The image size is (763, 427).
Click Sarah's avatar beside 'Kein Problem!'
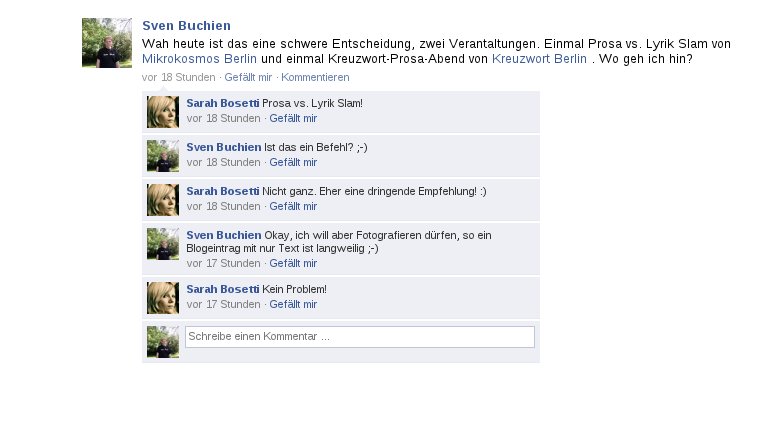(163, 298)
